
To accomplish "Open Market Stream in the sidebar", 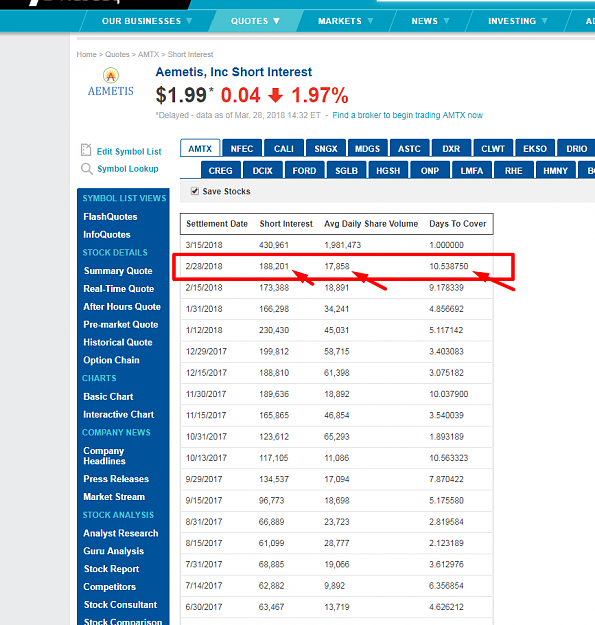I will coord(114,497).
